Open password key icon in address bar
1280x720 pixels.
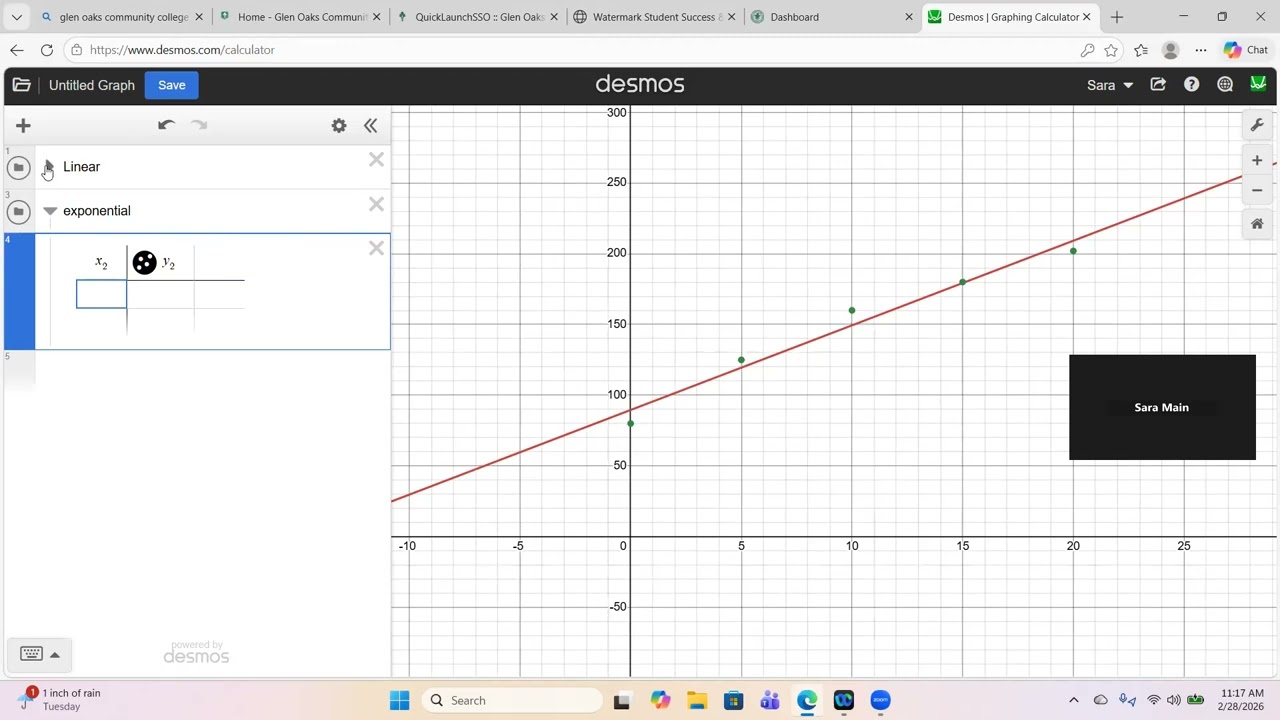tap(1087, 50)
